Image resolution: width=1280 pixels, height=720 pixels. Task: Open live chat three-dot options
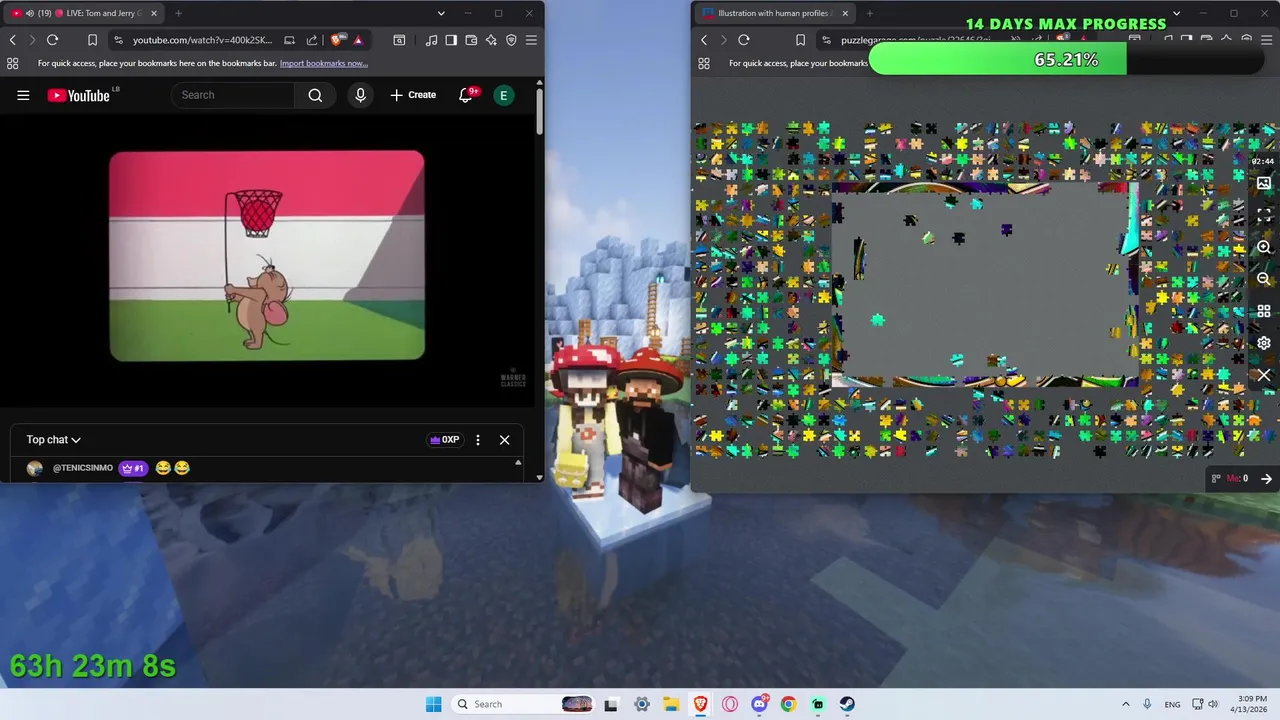(478, 440)
